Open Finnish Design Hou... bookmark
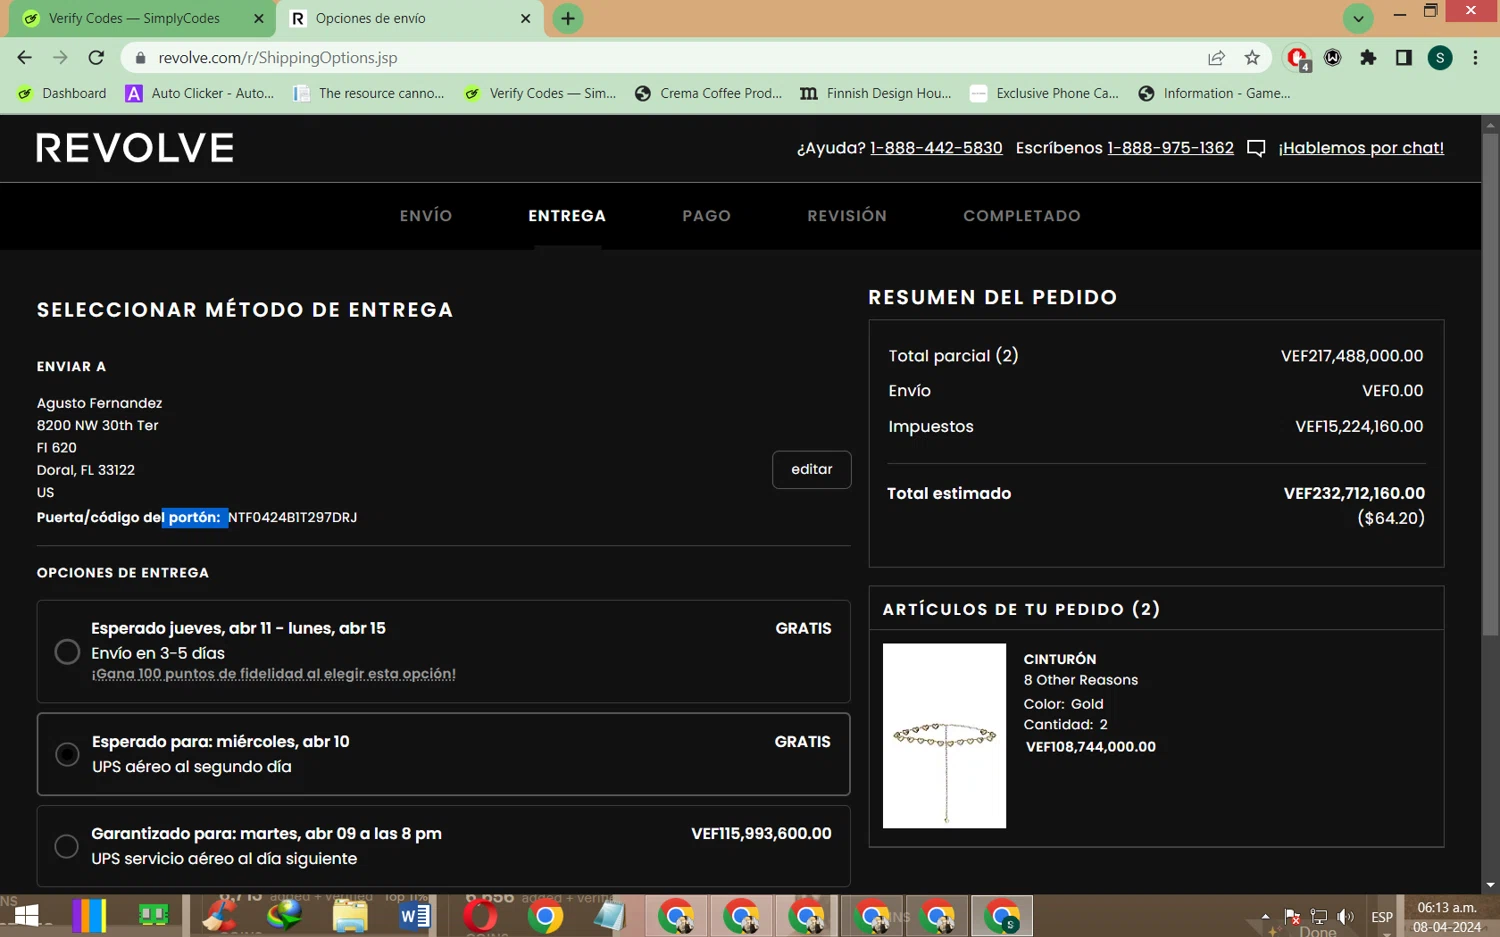1500x937 pixels. point(876,93)
